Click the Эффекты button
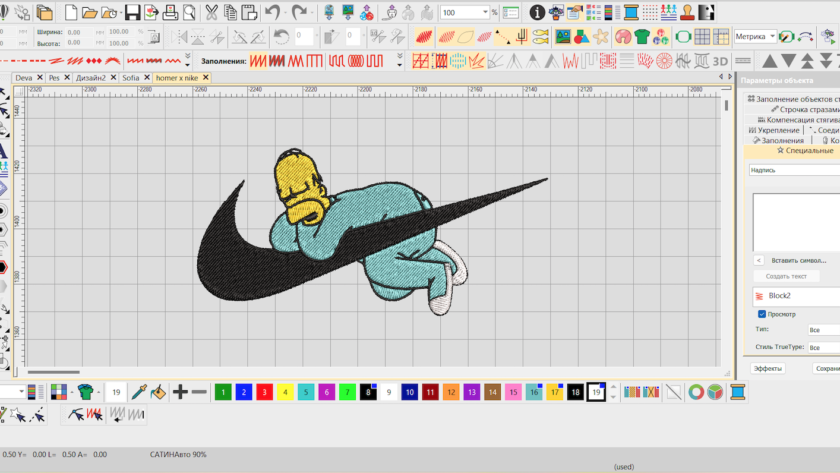 point(768,369)
